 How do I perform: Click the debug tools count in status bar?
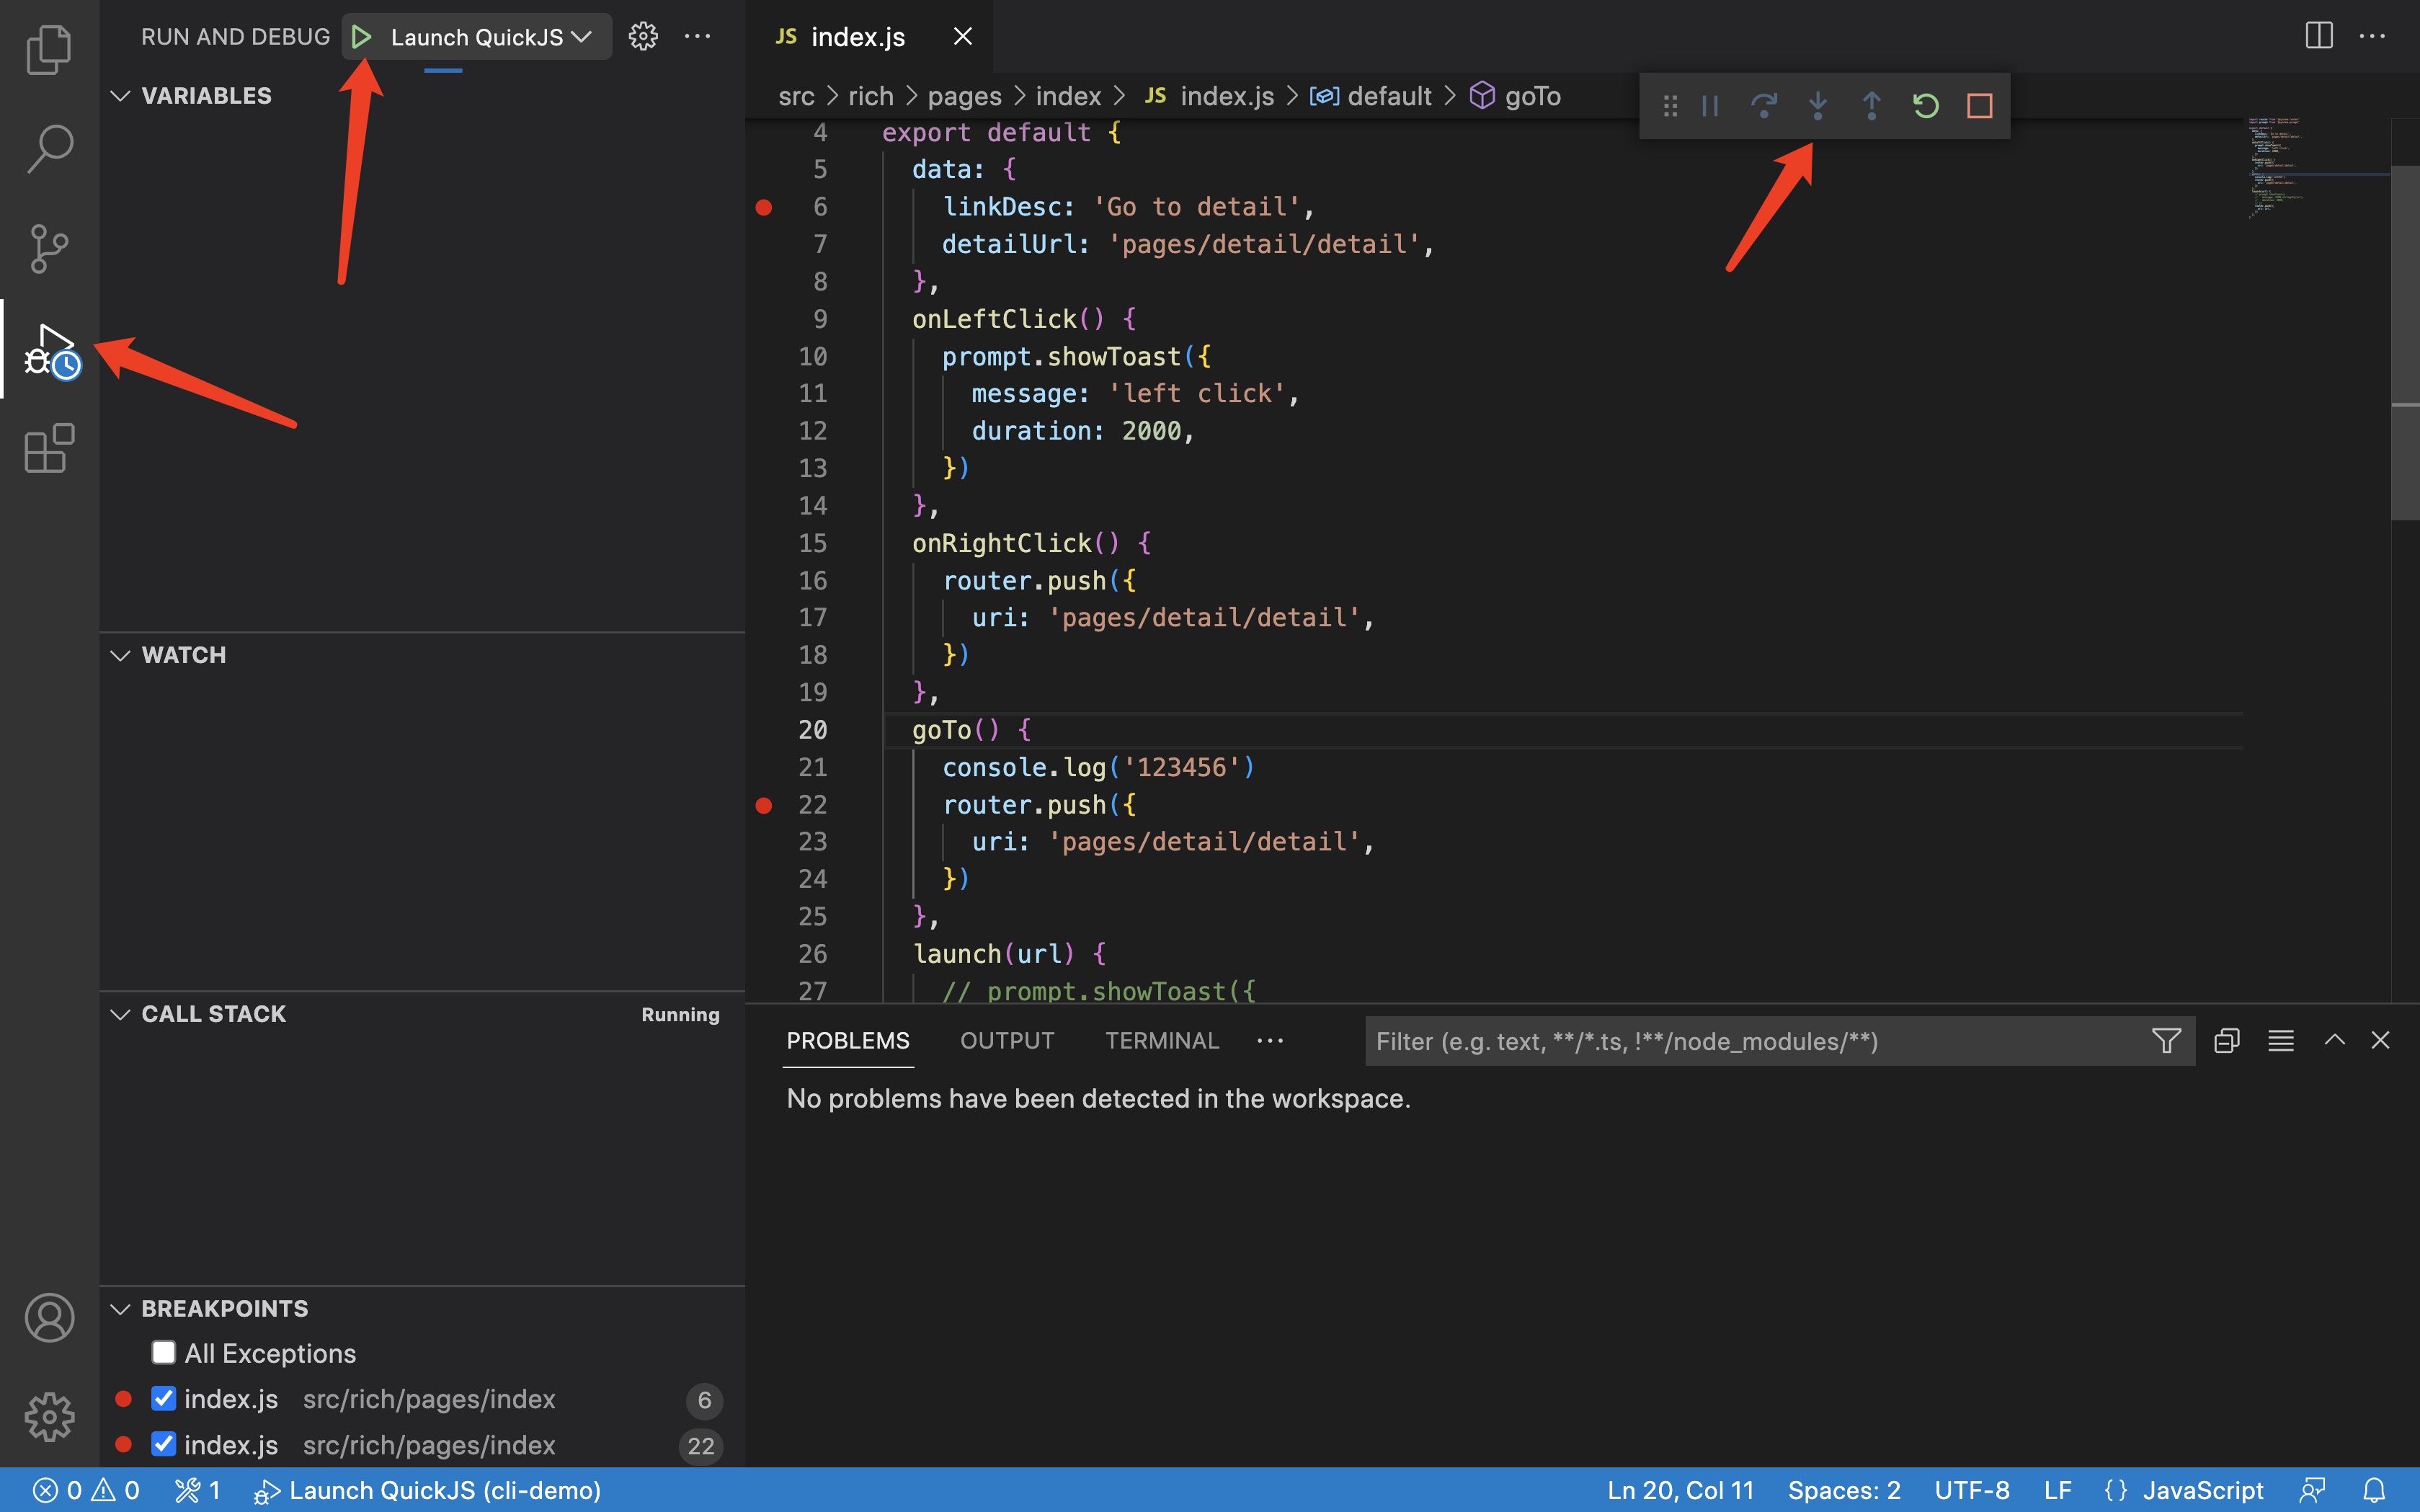pyautogui.click(x=197, y=1490)
